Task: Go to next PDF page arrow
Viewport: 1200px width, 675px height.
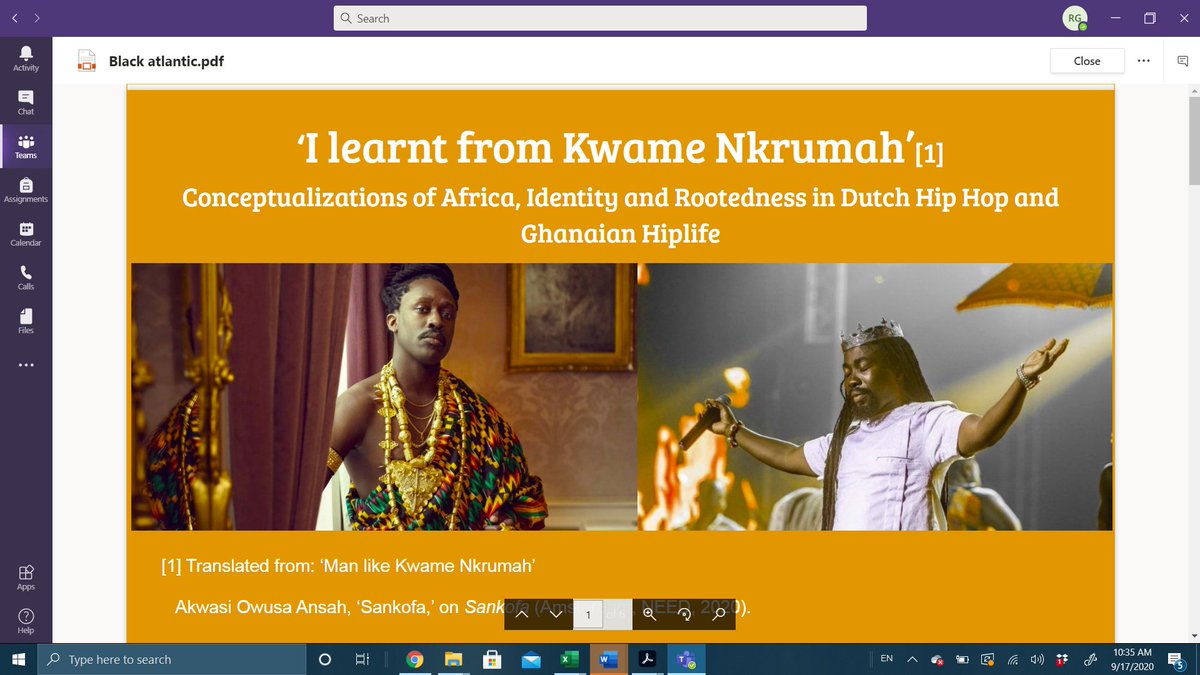Action: [556, 613]
